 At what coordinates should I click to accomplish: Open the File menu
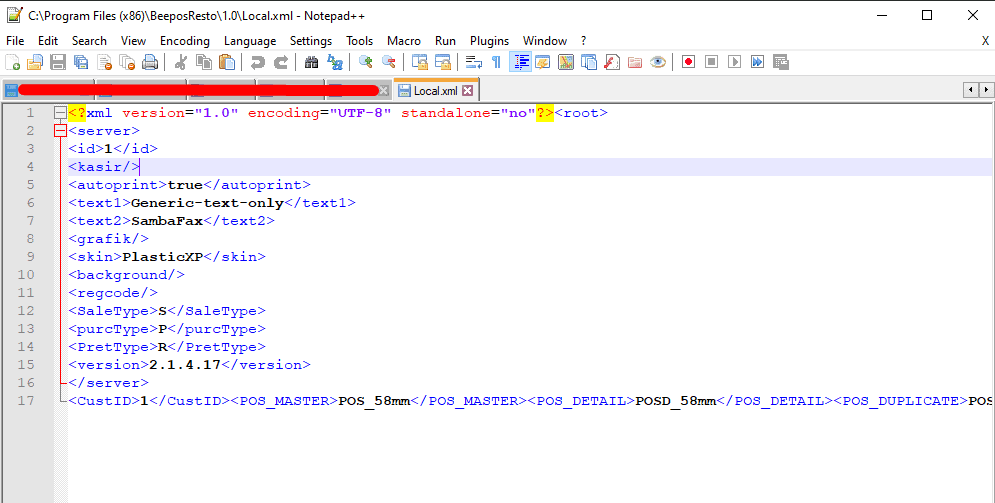(15, 41)
